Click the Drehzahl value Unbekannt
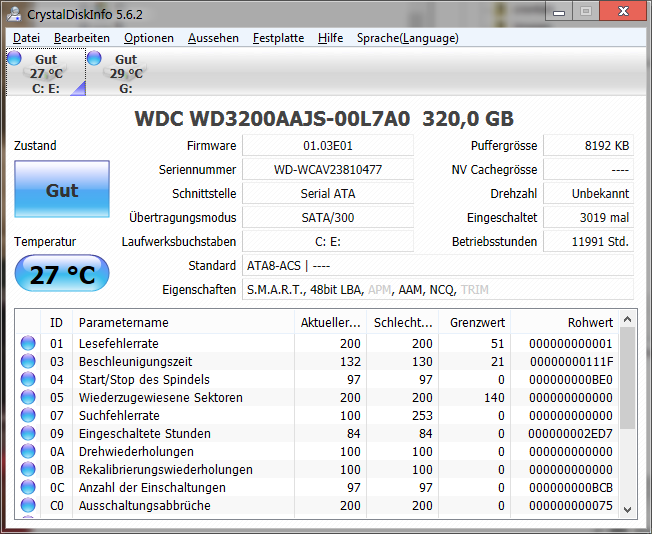652x534 pixels. pyautogui.click(x=588, y=193)
